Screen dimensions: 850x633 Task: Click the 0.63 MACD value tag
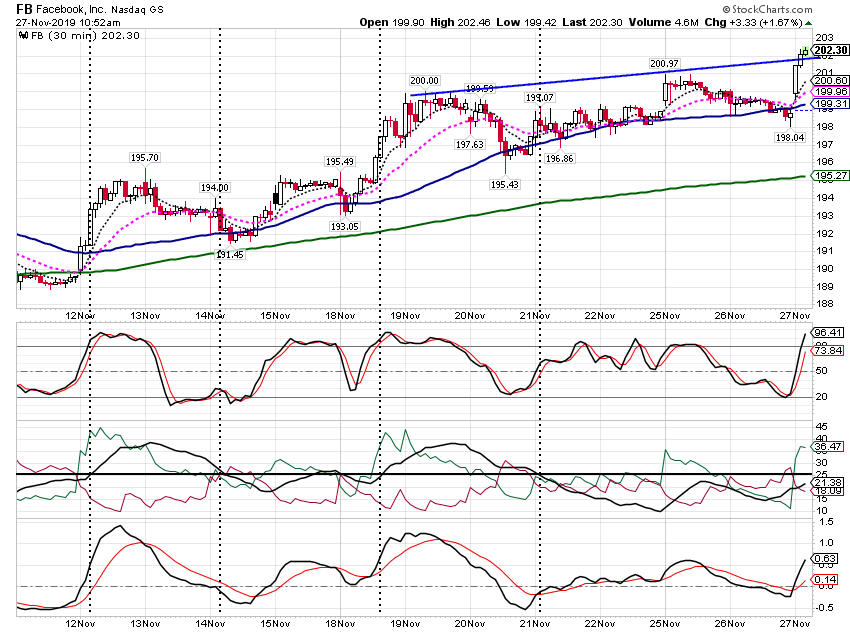pos(825,559)
